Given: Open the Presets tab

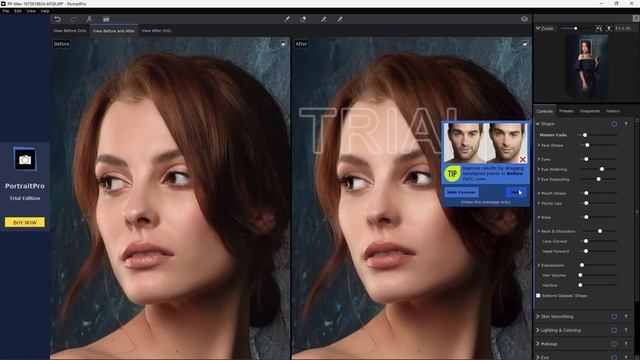Looking at the screenshot, I should (566, 111).
